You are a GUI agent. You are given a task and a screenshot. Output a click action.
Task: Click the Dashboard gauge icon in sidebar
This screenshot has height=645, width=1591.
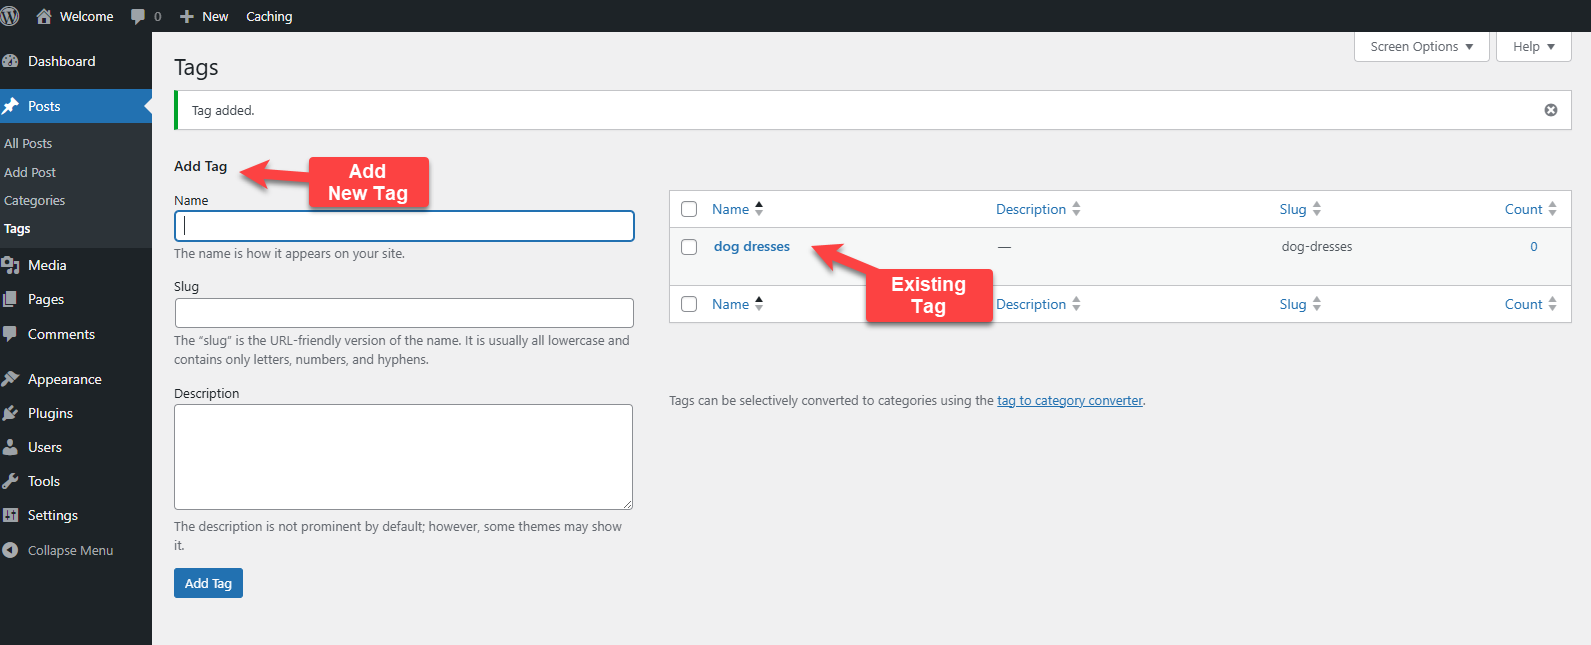click(x=11, y=61)
